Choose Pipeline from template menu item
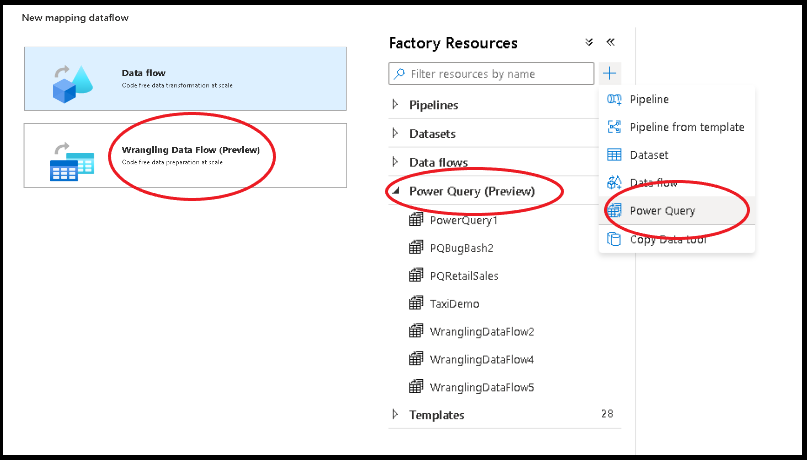 (x=686, y=127)
